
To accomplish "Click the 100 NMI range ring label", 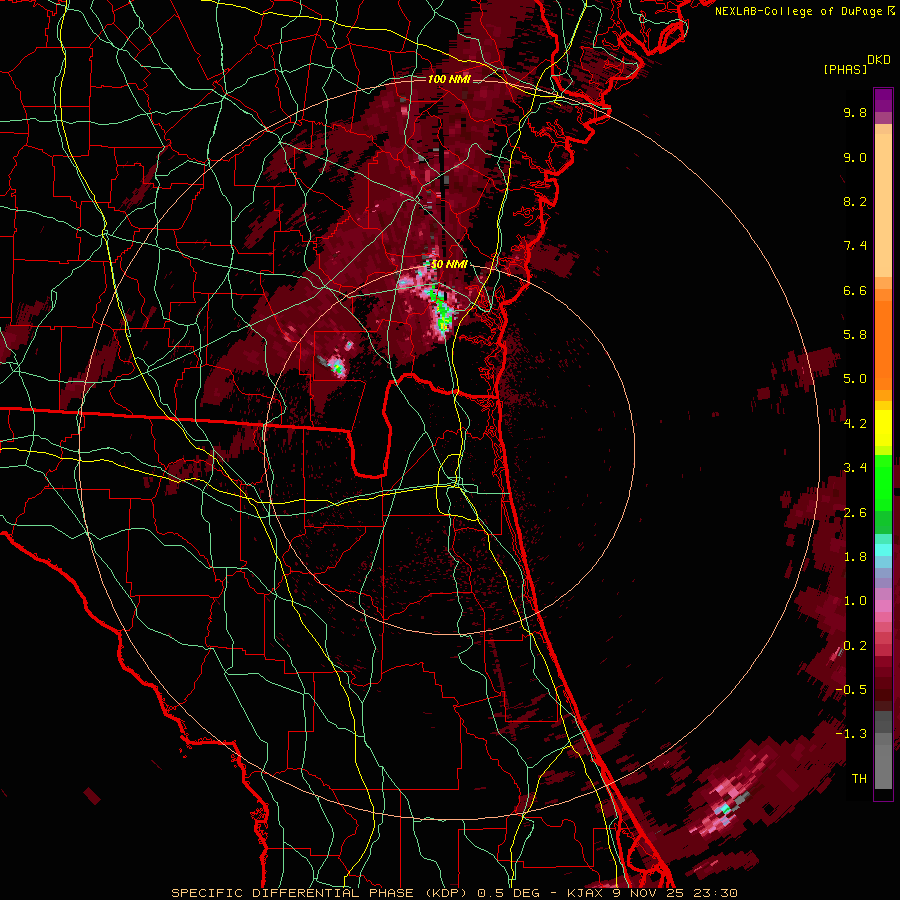I will [x=449, y=79].
